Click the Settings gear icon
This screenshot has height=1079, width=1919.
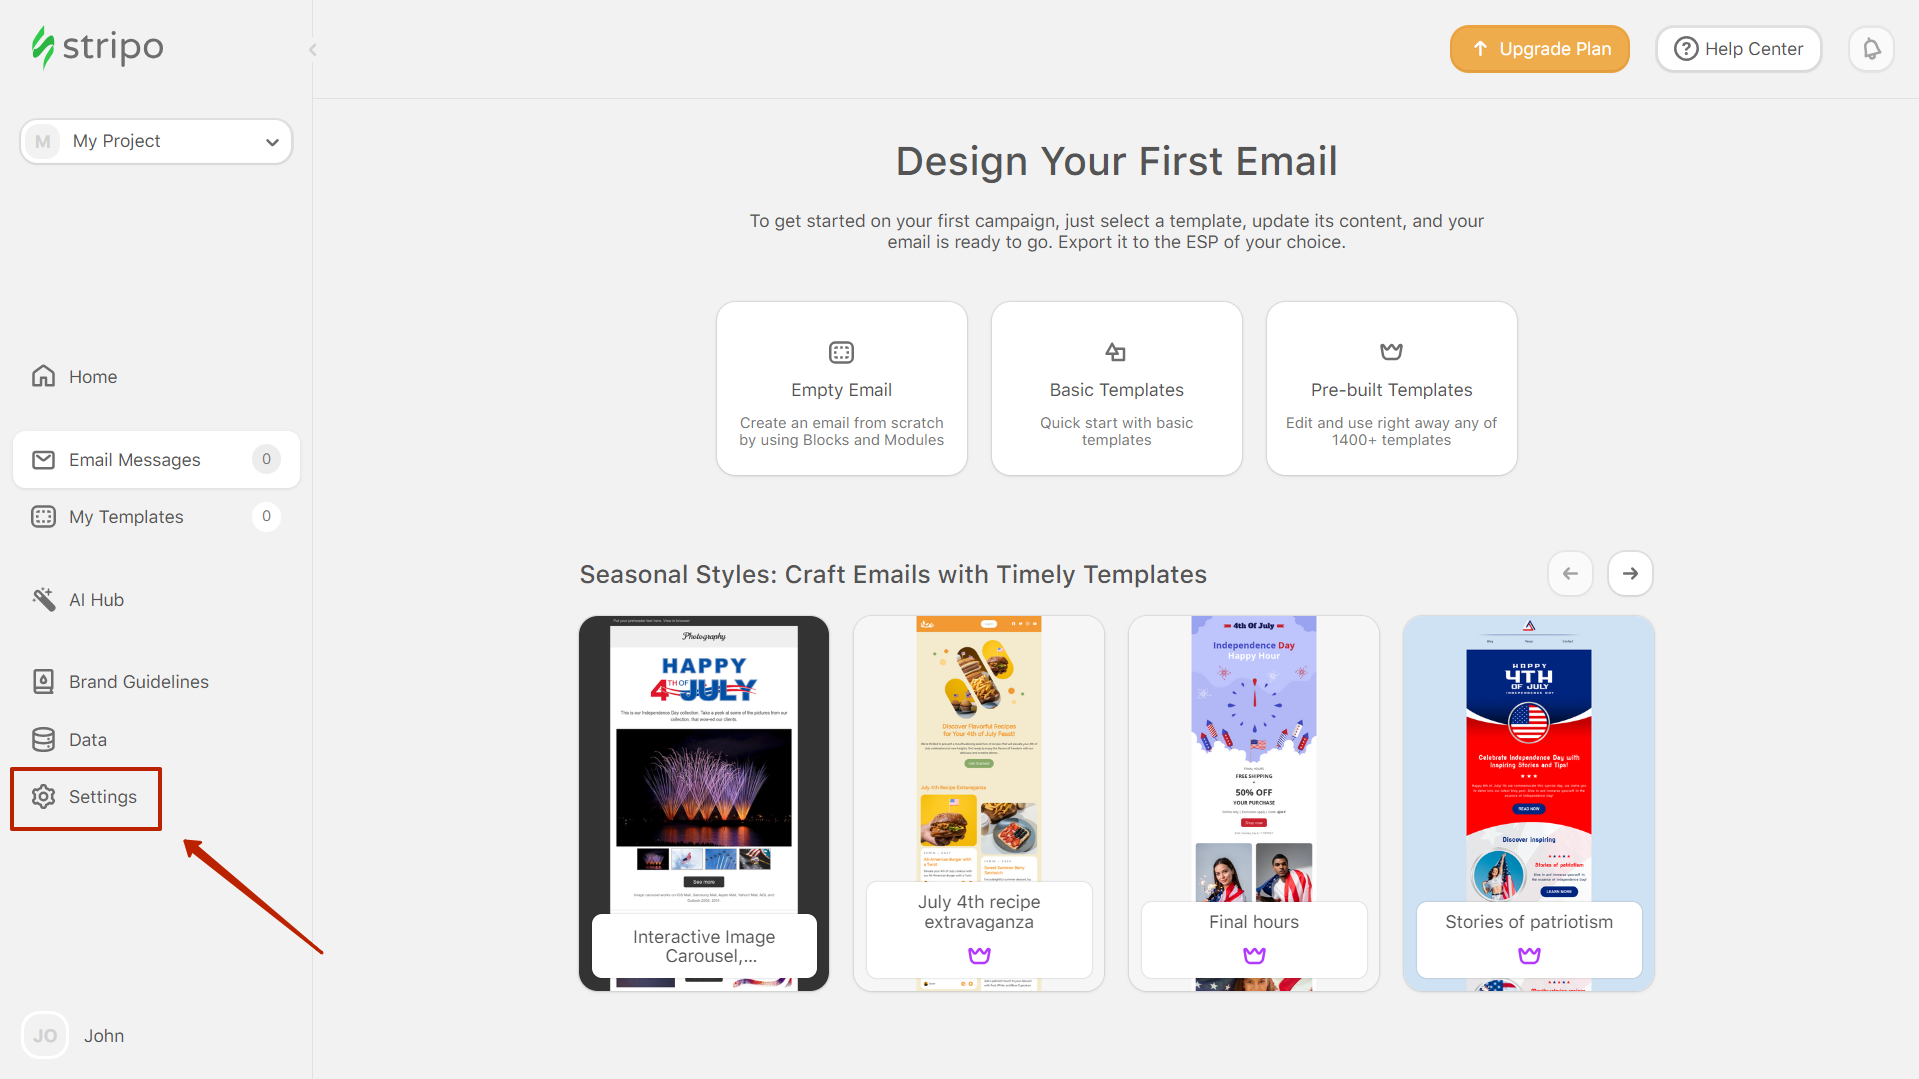pyautogui.click(x=43, y=796)
